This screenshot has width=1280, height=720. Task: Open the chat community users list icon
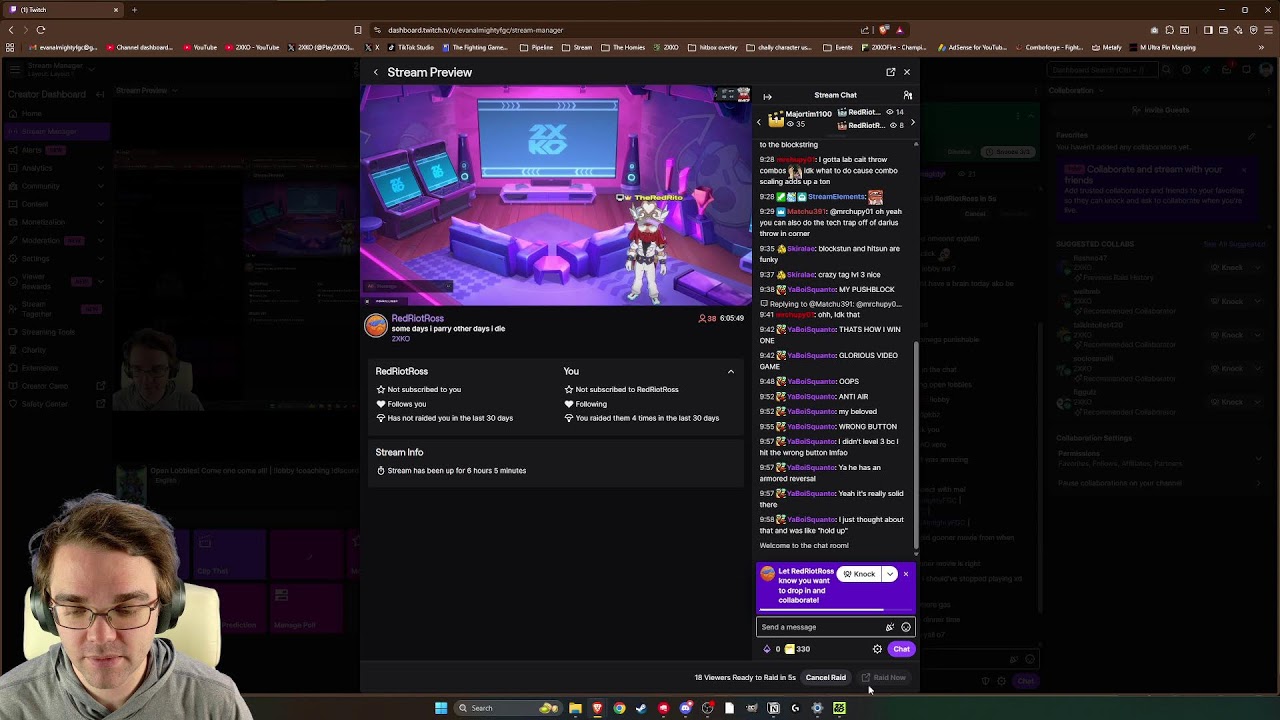(908, 95)
